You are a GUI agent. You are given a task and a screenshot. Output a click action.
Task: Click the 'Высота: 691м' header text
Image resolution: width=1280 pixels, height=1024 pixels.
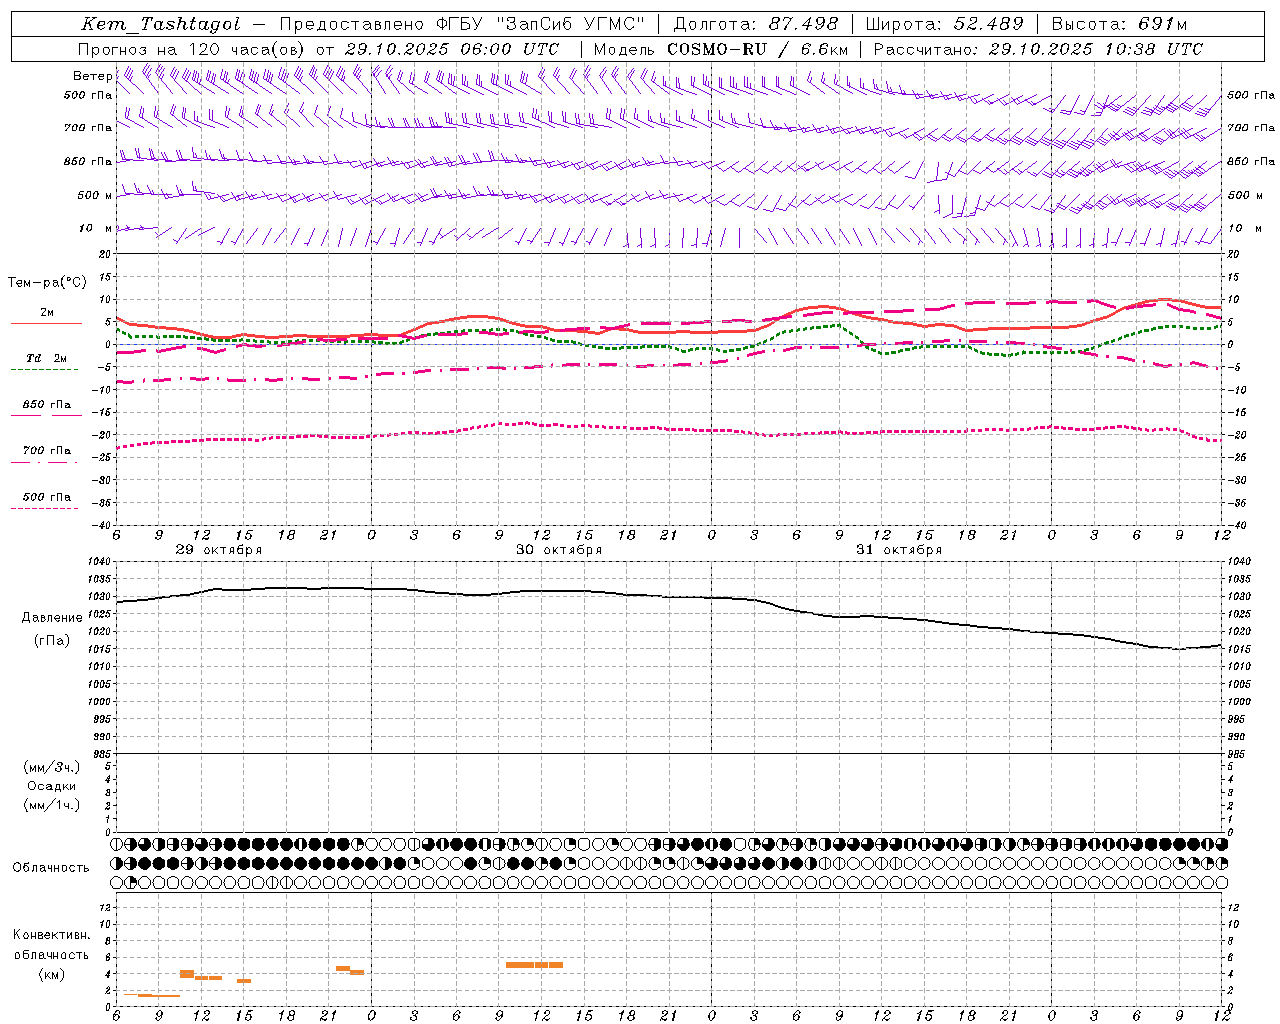(1119, 24)
